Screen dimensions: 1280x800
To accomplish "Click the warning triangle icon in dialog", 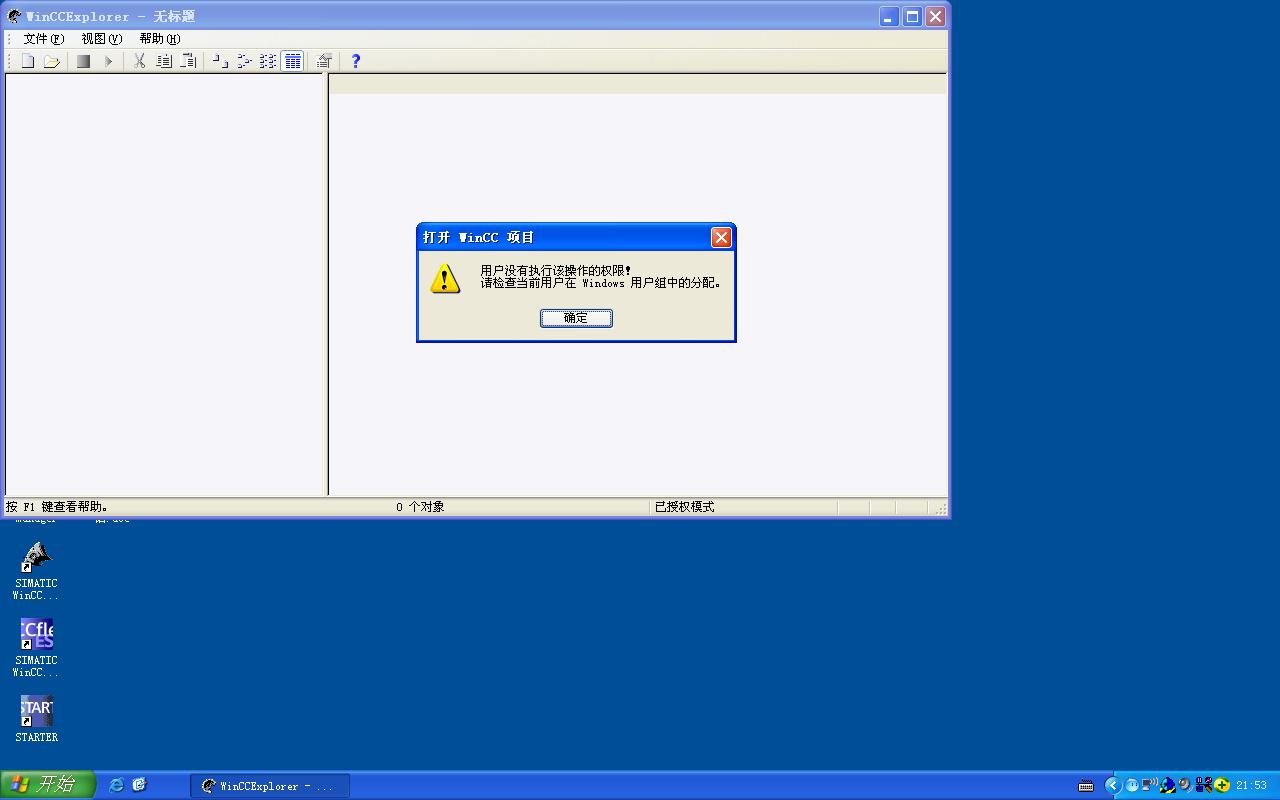I will click(445, 278).
